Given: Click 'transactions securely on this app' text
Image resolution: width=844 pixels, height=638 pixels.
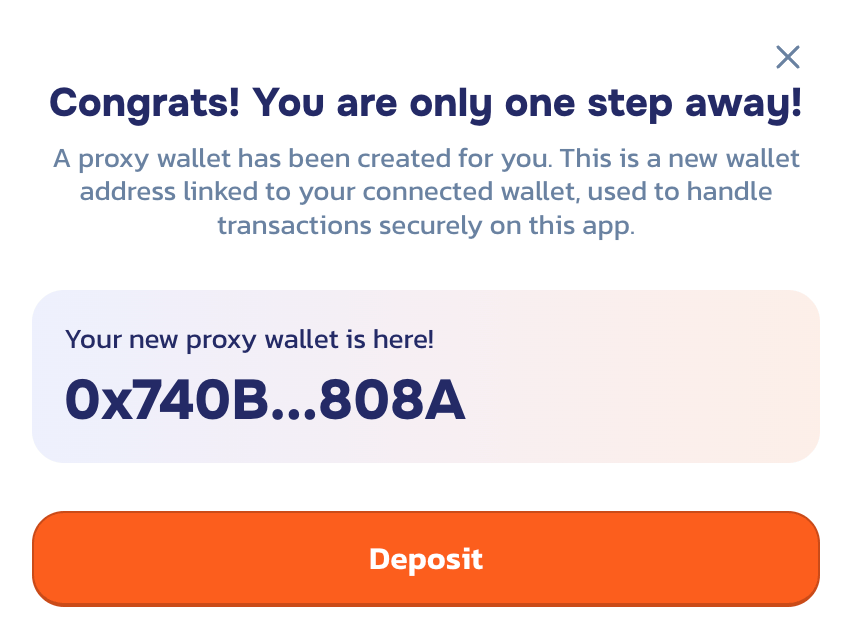Looking at the screenshot, I should coord(425,225).
